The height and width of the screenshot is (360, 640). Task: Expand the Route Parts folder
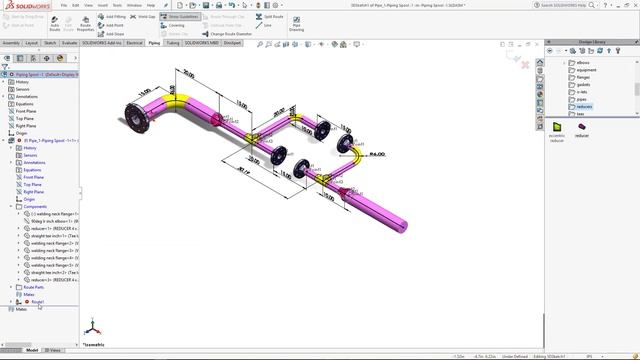[x=11, y=287]
